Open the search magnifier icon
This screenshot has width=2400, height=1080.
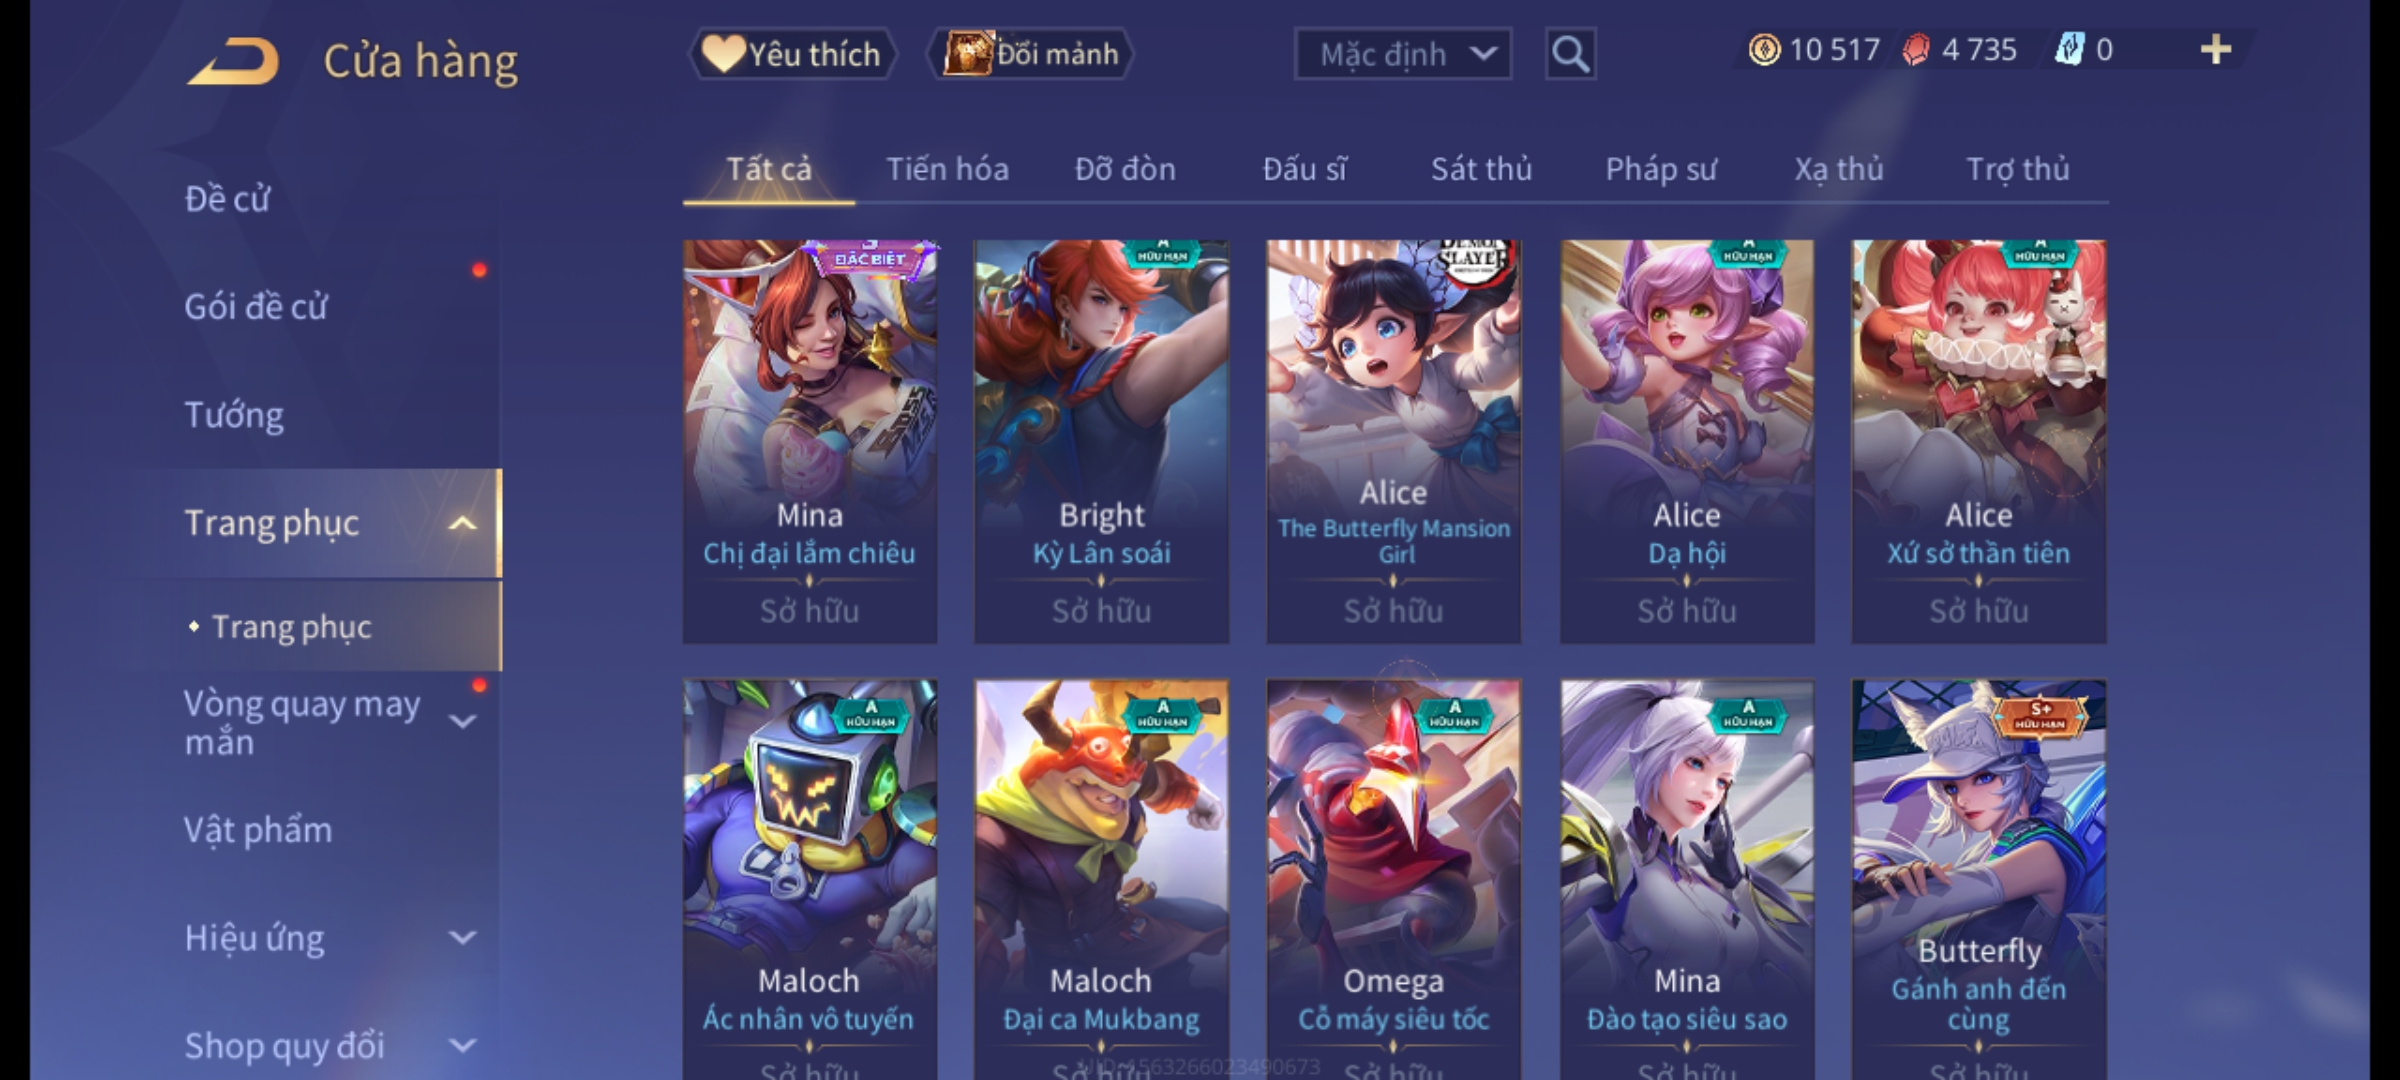coord(1570,54)
